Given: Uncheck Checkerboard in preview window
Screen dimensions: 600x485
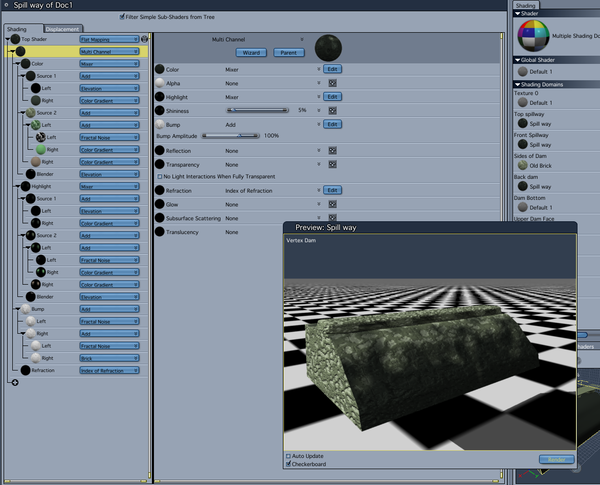Looking at the screenshot, I should 288,464.
